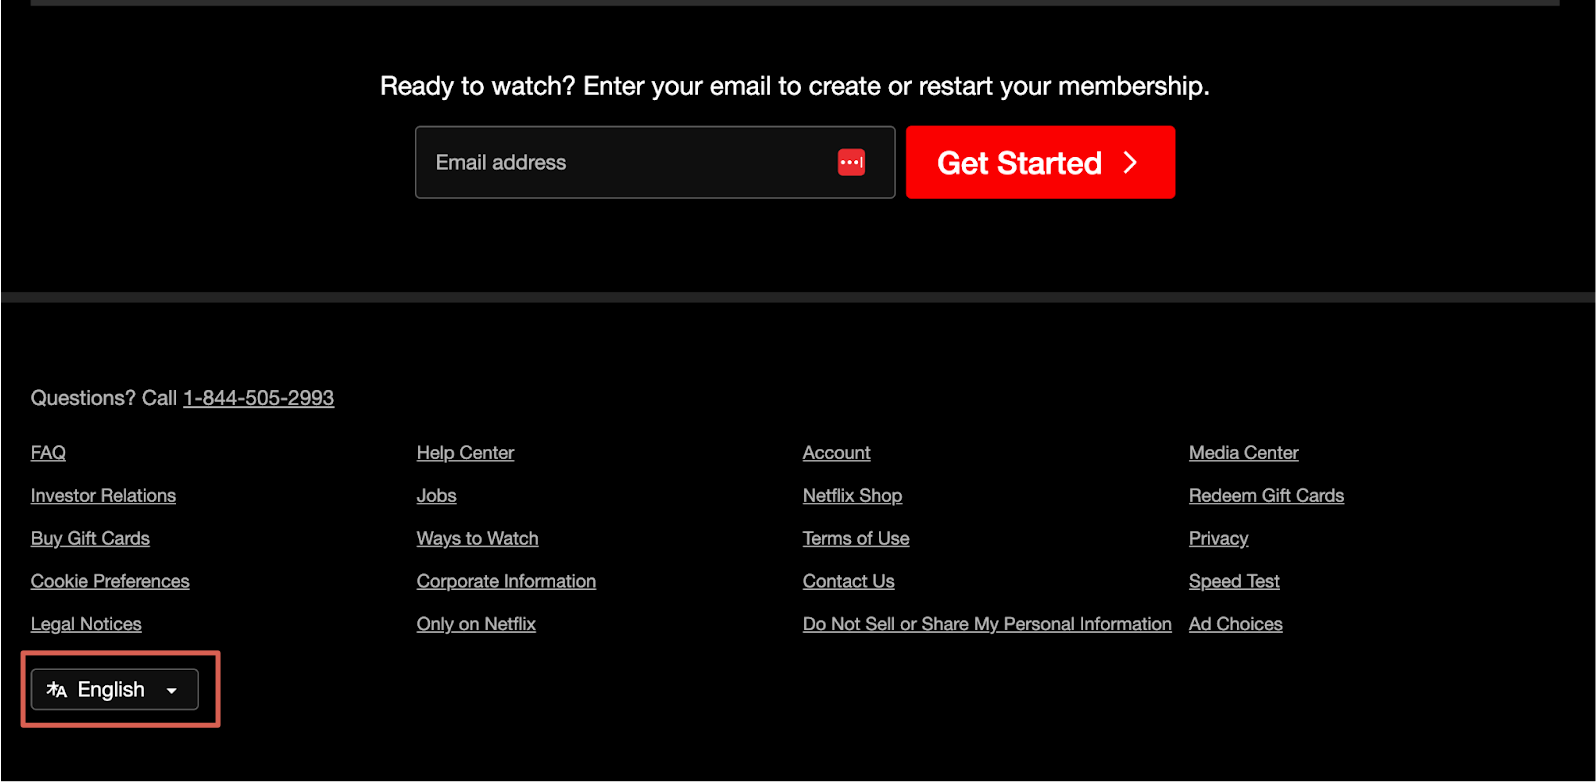Open the FAQ link

pyautogui.click(x=48, y=453)
